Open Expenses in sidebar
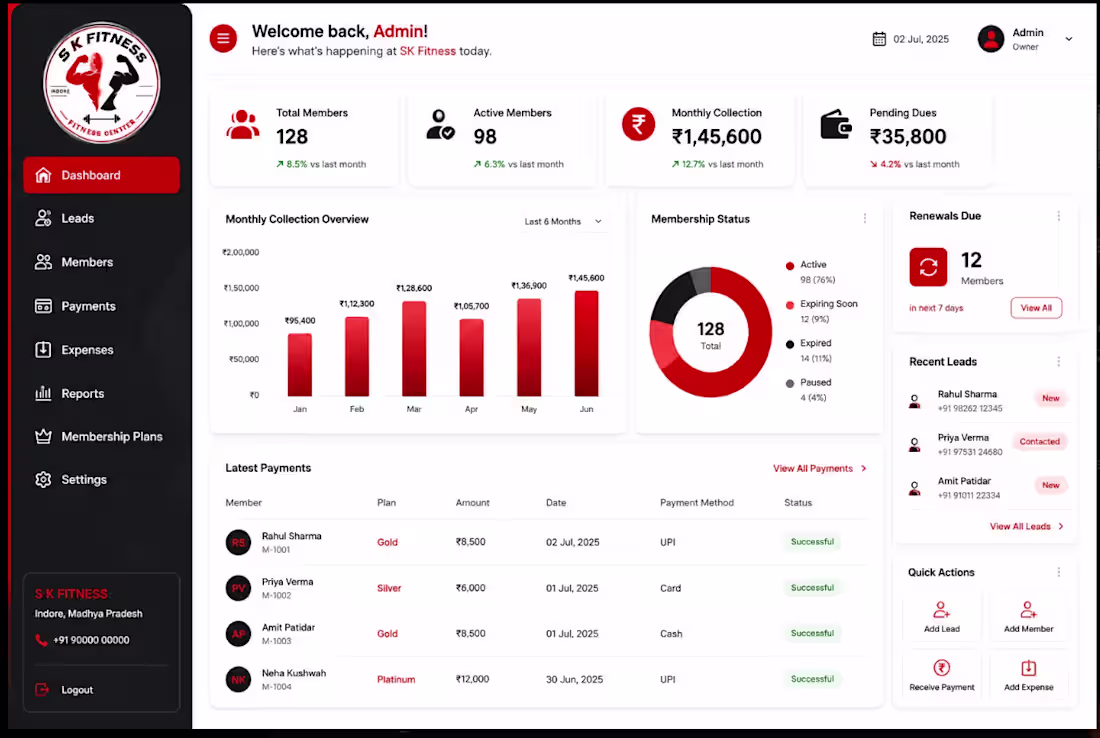This screenshot has width=1100, height=738. [102, 349]
